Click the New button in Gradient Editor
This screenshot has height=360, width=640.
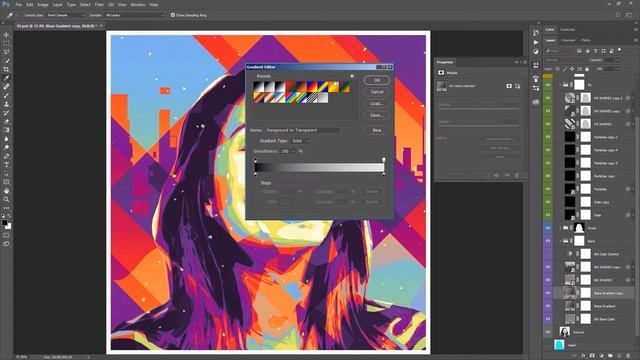[x=376, y=130]
